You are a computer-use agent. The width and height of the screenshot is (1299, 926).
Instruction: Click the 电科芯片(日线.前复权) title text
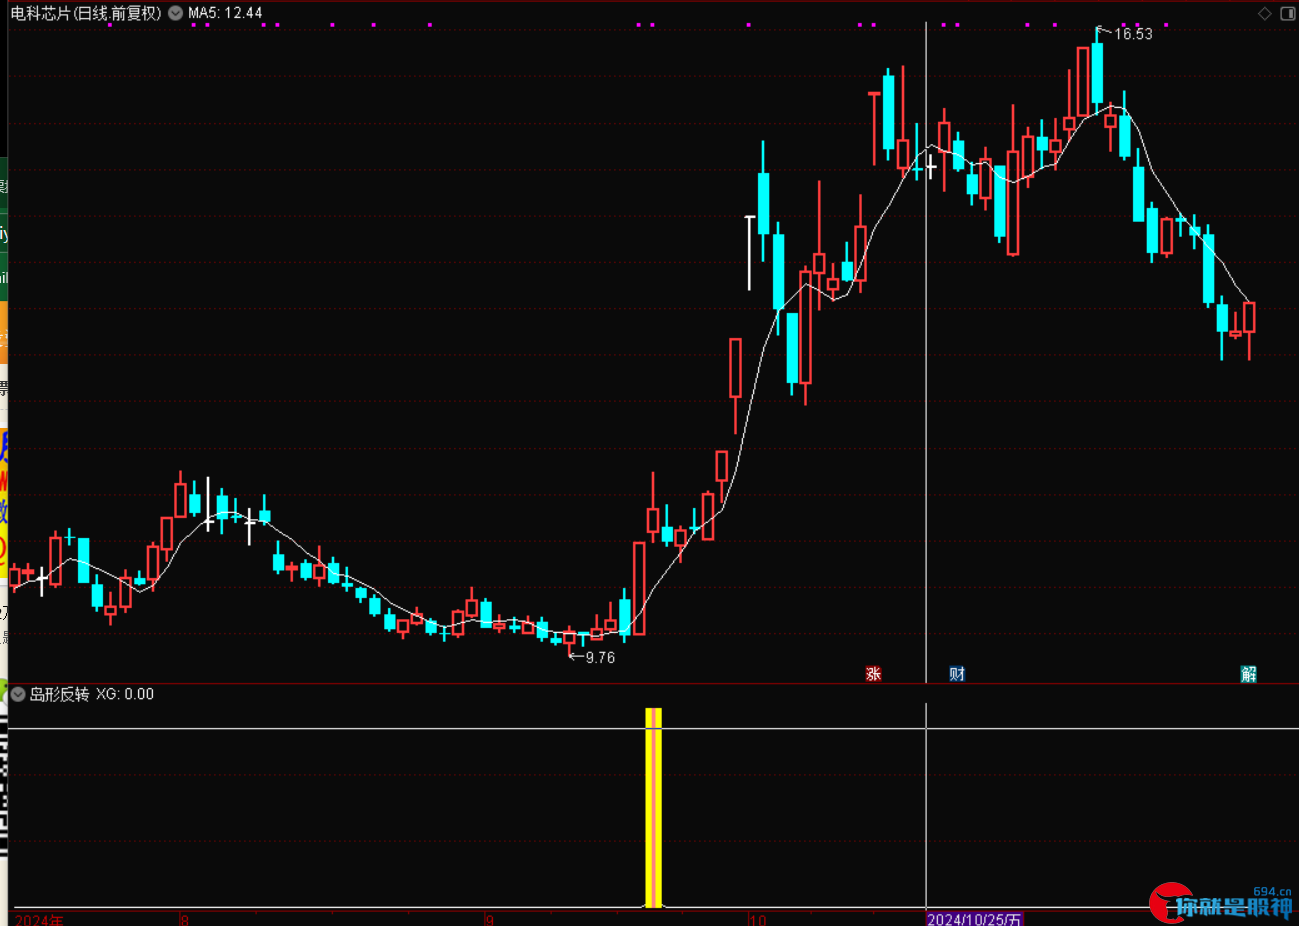coord(86,13)
